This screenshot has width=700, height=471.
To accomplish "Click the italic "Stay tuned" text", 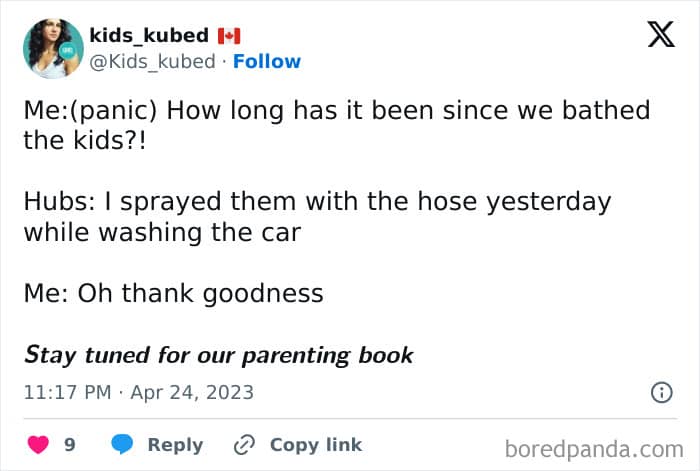I will [218, 355].
